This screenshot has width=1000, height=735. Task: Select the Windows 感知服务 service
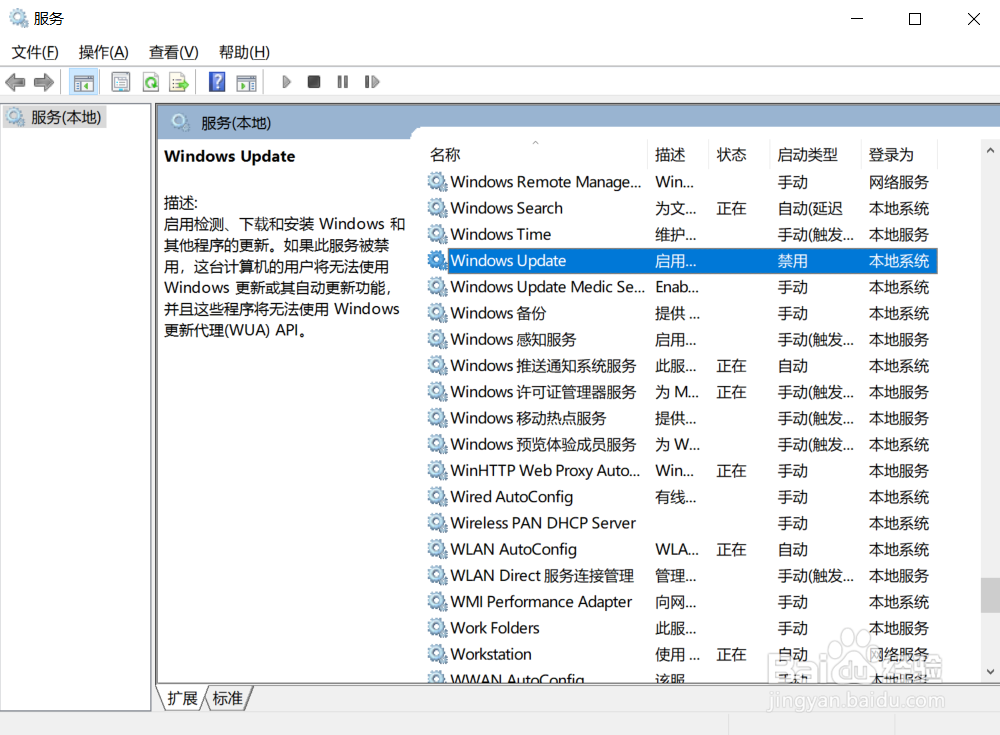681,339
